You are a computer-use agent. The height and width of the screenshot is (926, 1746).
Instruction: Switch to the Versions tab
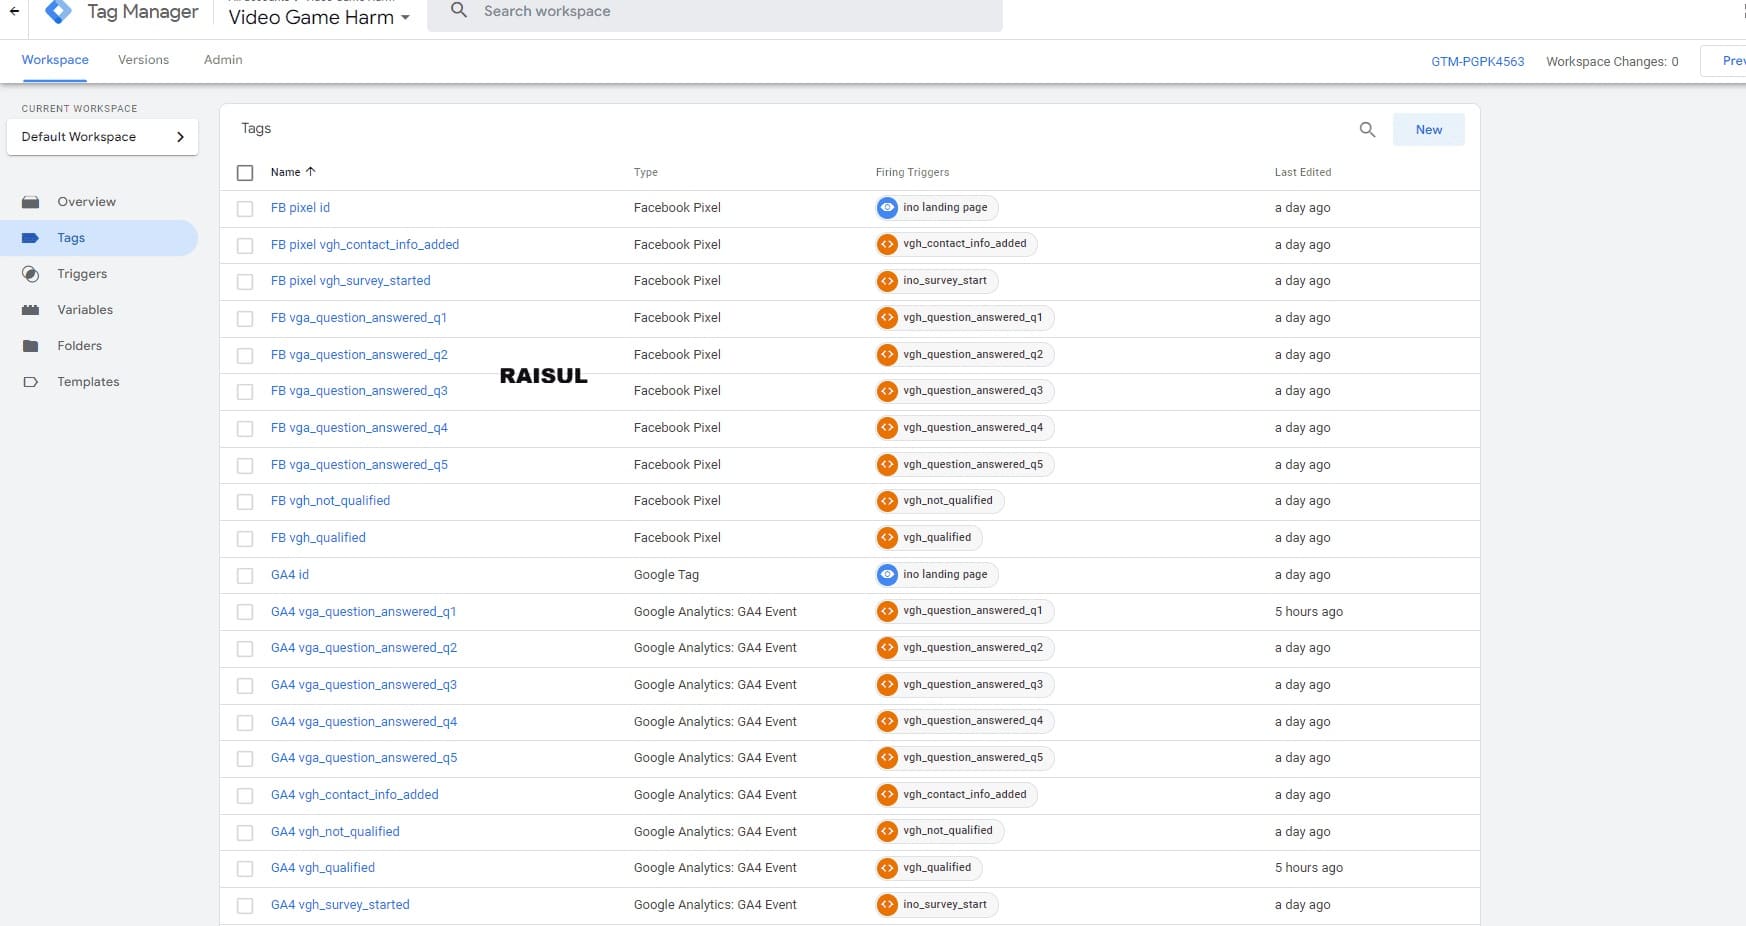pyautogui.click(x=143, y=60)
